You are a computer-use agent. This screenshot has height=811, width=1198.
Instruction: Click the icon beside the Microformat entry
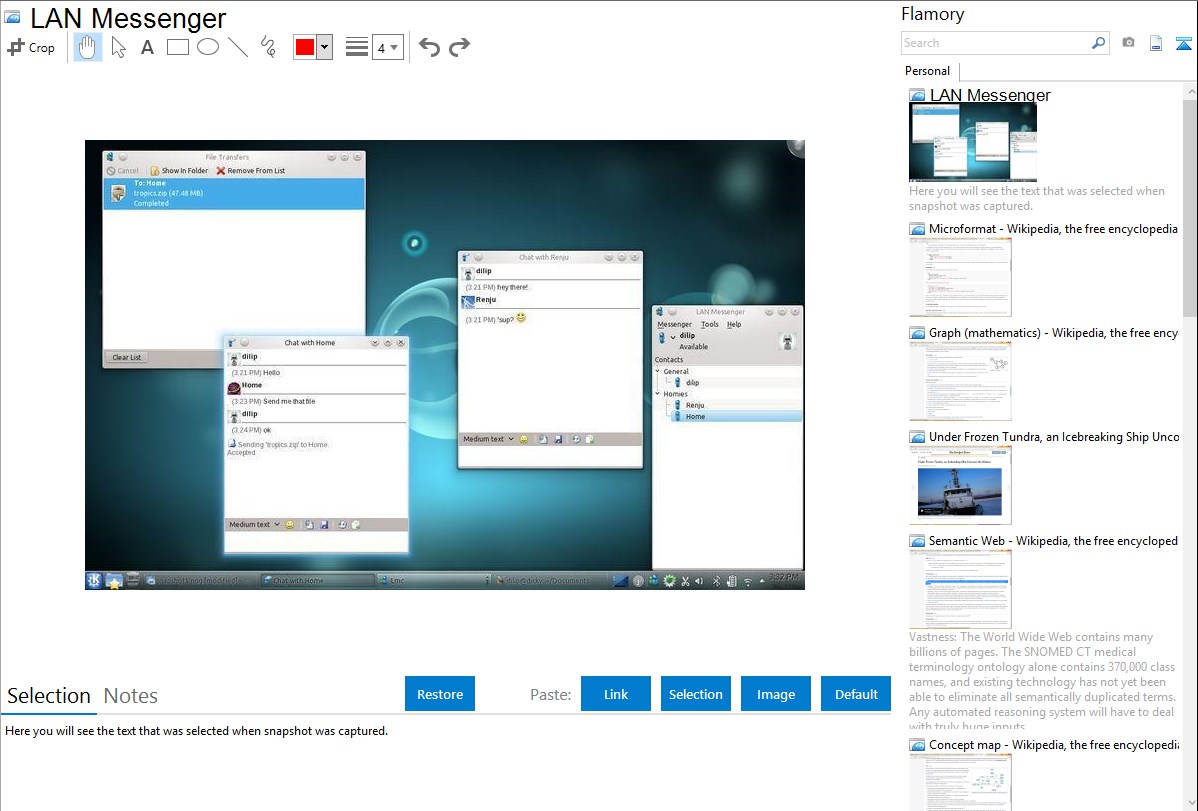pos(917,229)
